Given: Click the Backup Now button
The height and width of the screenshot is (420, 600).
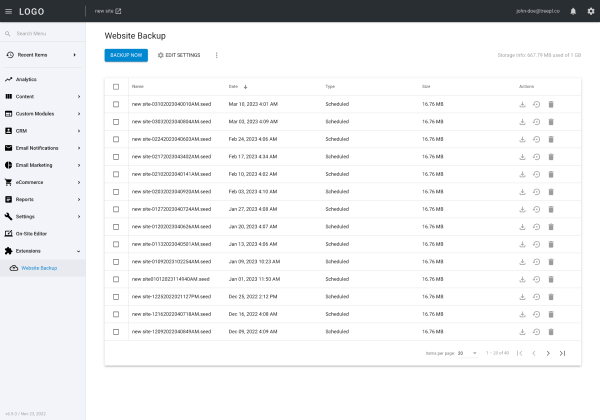Looking at the screenshot, I should [125, 55].
